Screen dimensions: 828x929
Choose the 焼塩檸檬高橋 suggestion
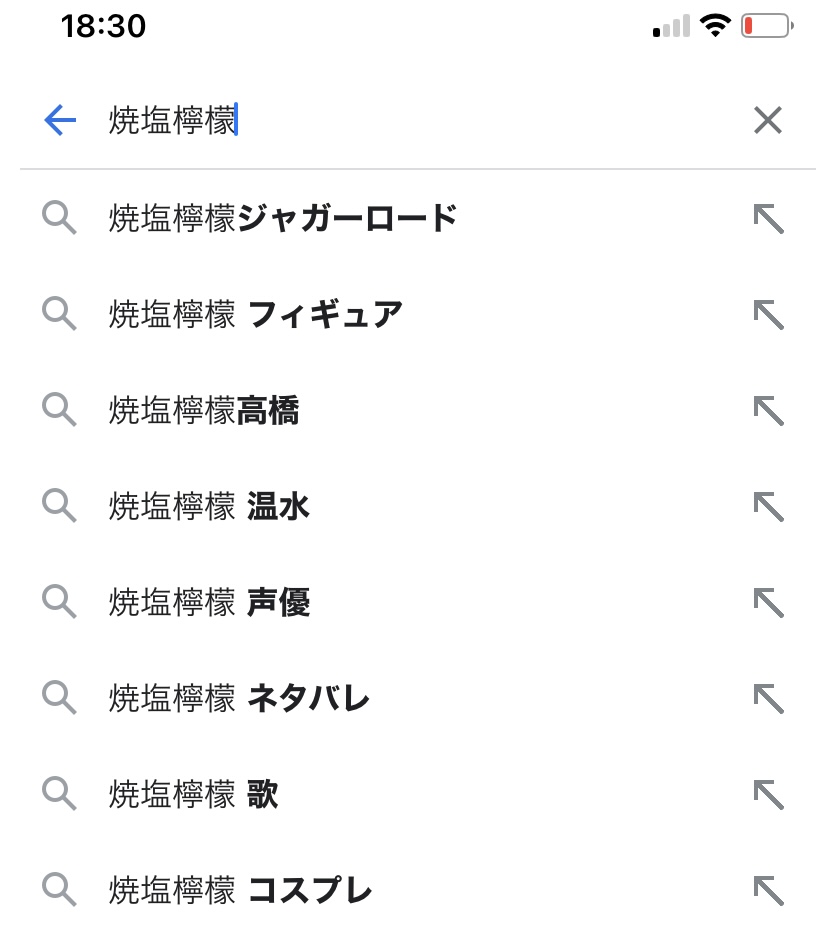[204, 410]
